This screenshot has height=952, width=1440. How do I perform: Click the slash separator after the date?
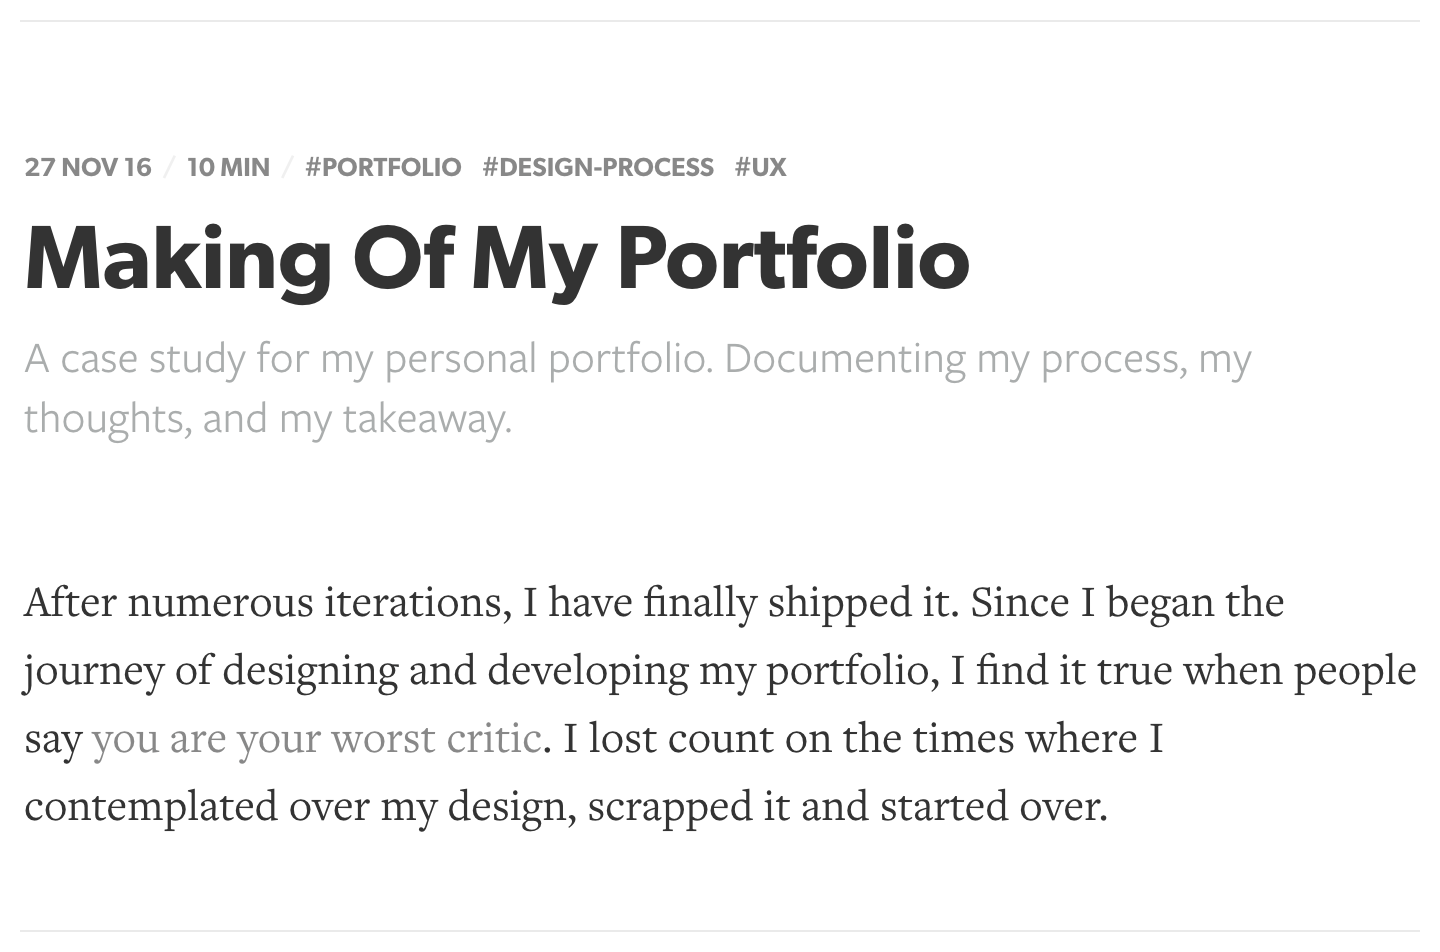click(169, 166)
